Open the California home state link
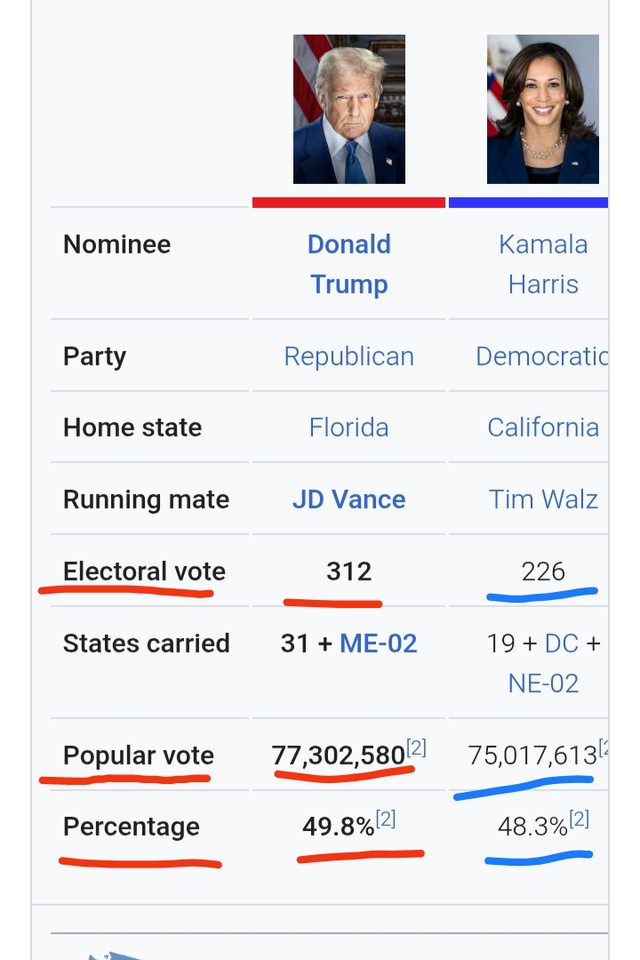 point(543,427)
